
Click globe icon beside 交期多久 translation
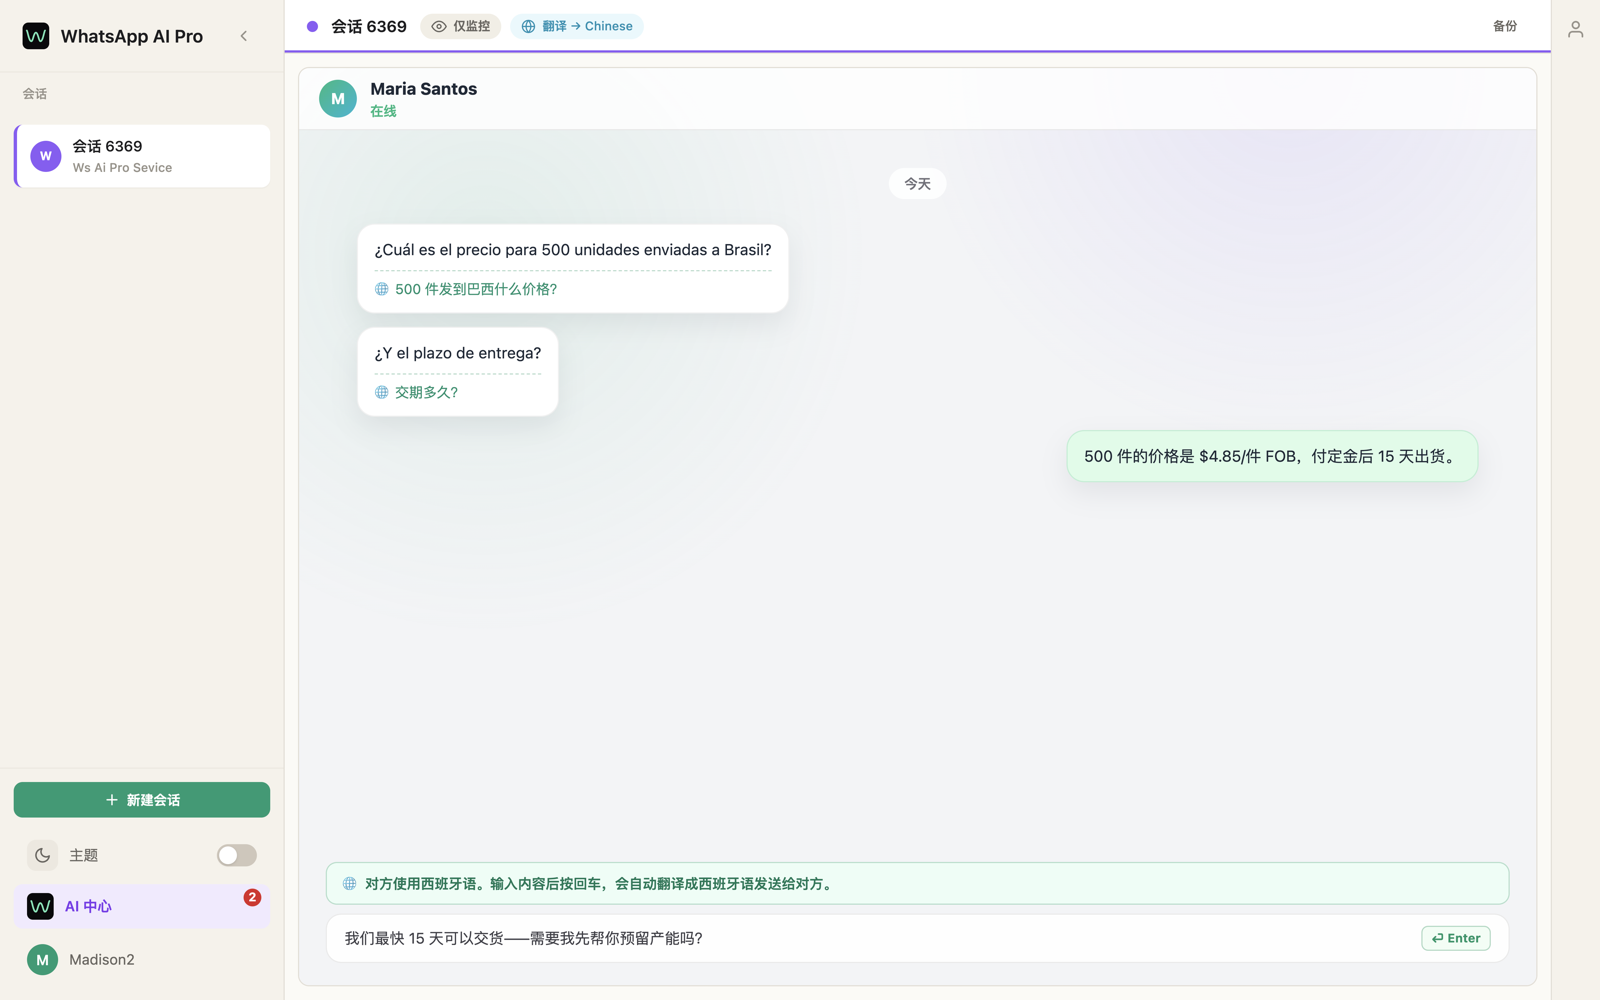[x=382, y=392]
